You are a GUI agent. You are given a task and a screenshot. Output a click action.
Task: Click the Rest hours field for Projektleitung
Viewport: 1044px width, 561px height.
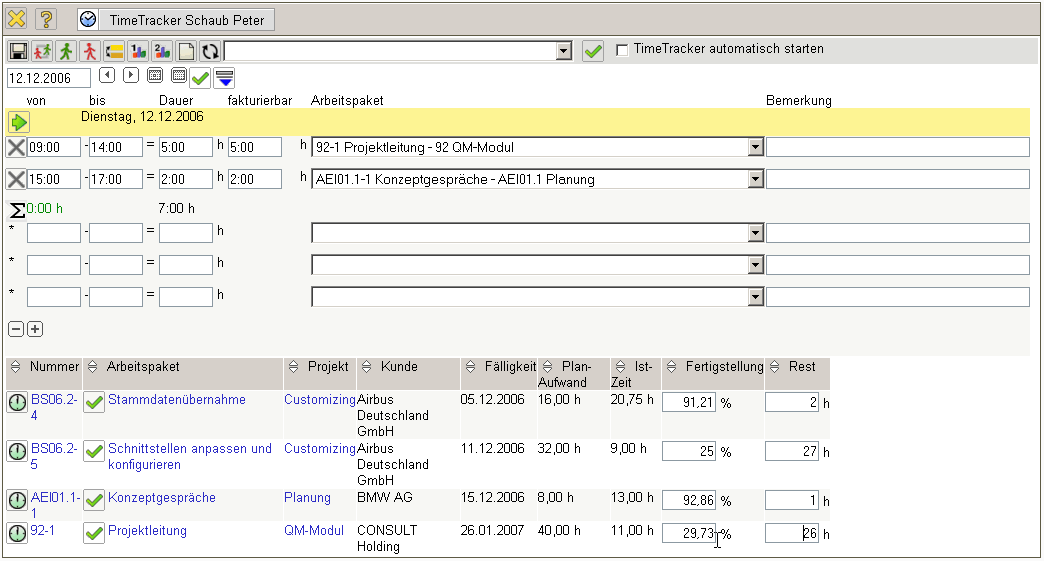[791, 533]
